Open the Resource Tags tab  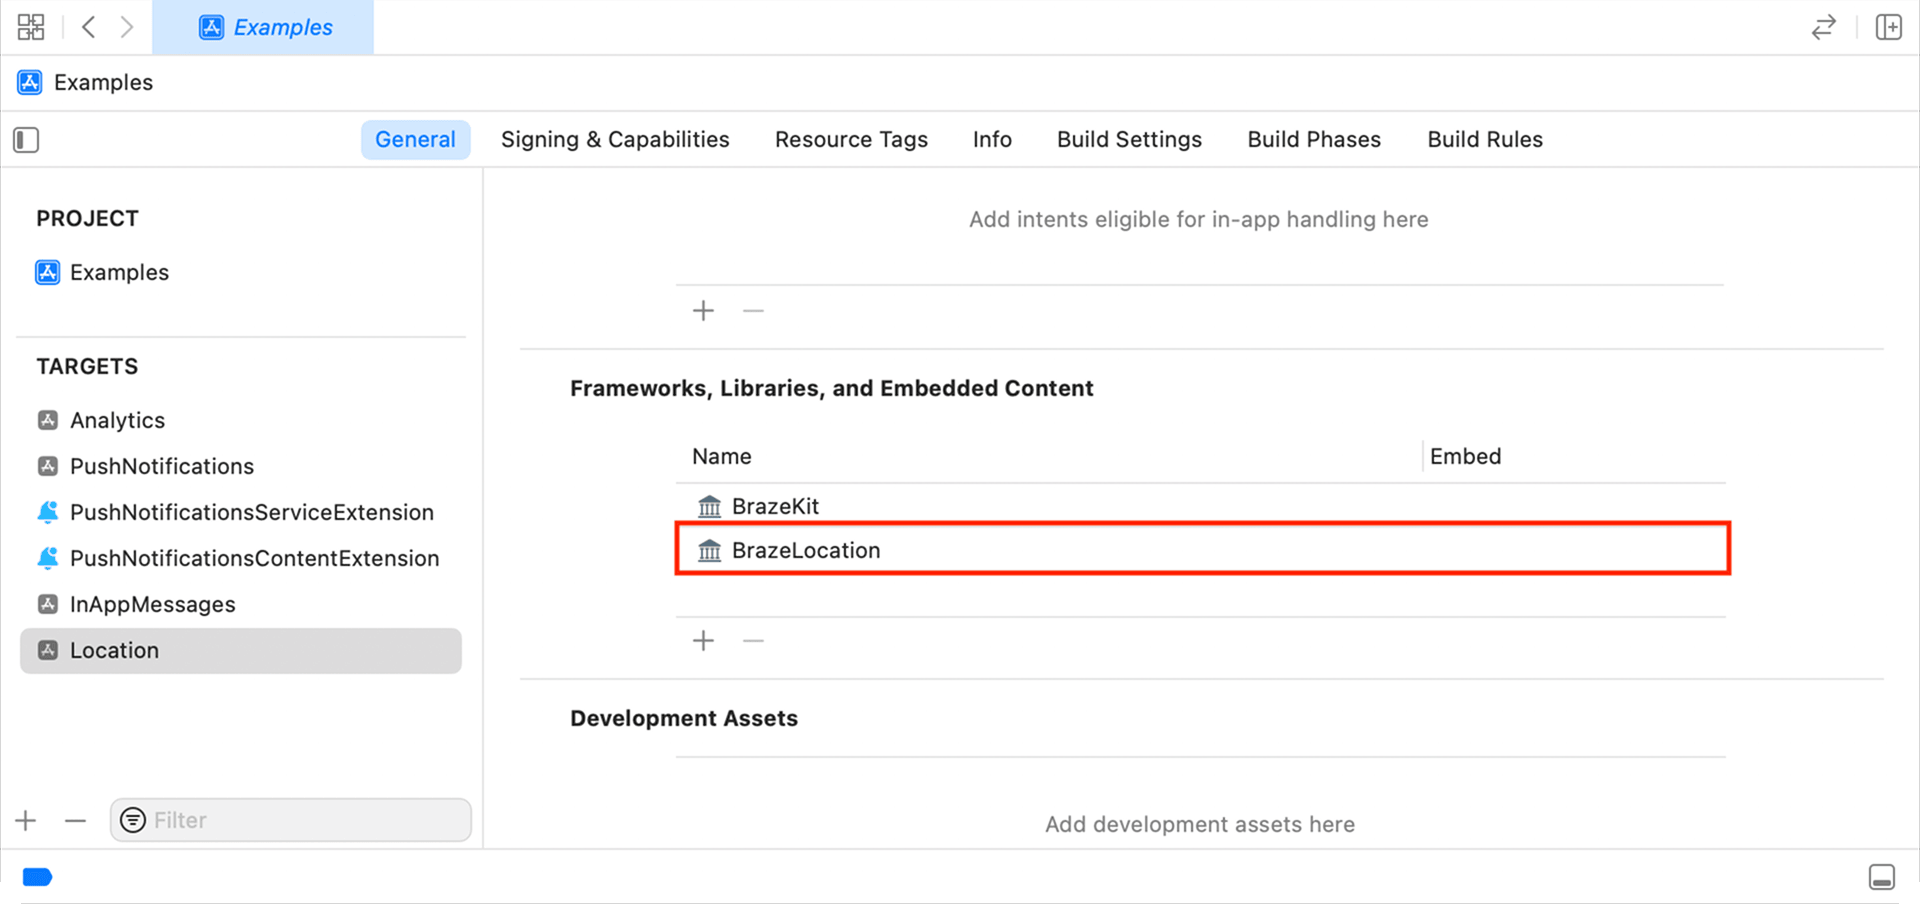[851, 139]
